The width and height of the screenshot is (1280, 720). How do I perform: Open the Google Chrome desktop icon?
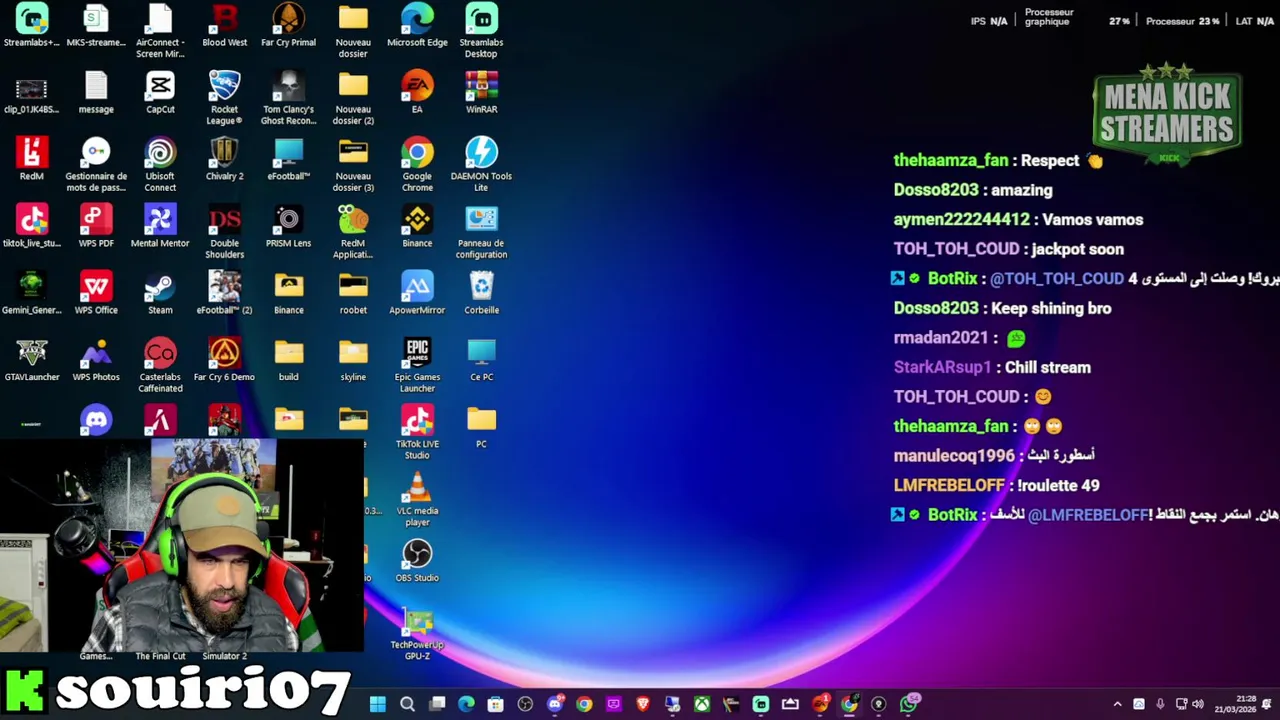tap(417, 165)
